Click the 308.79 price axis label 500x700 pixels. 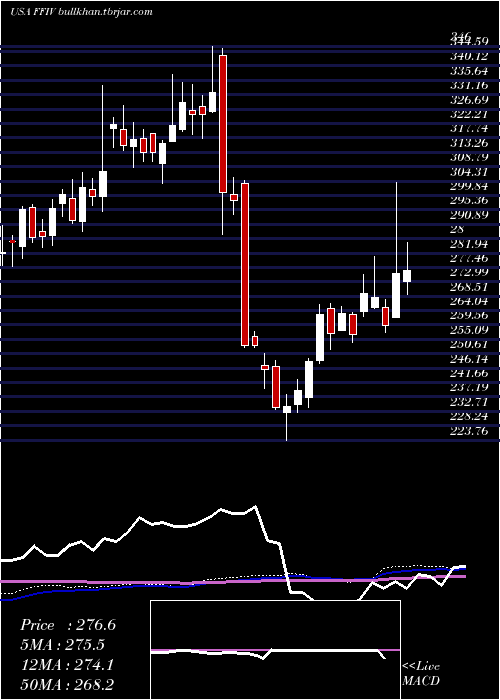[x=469, y=157]
